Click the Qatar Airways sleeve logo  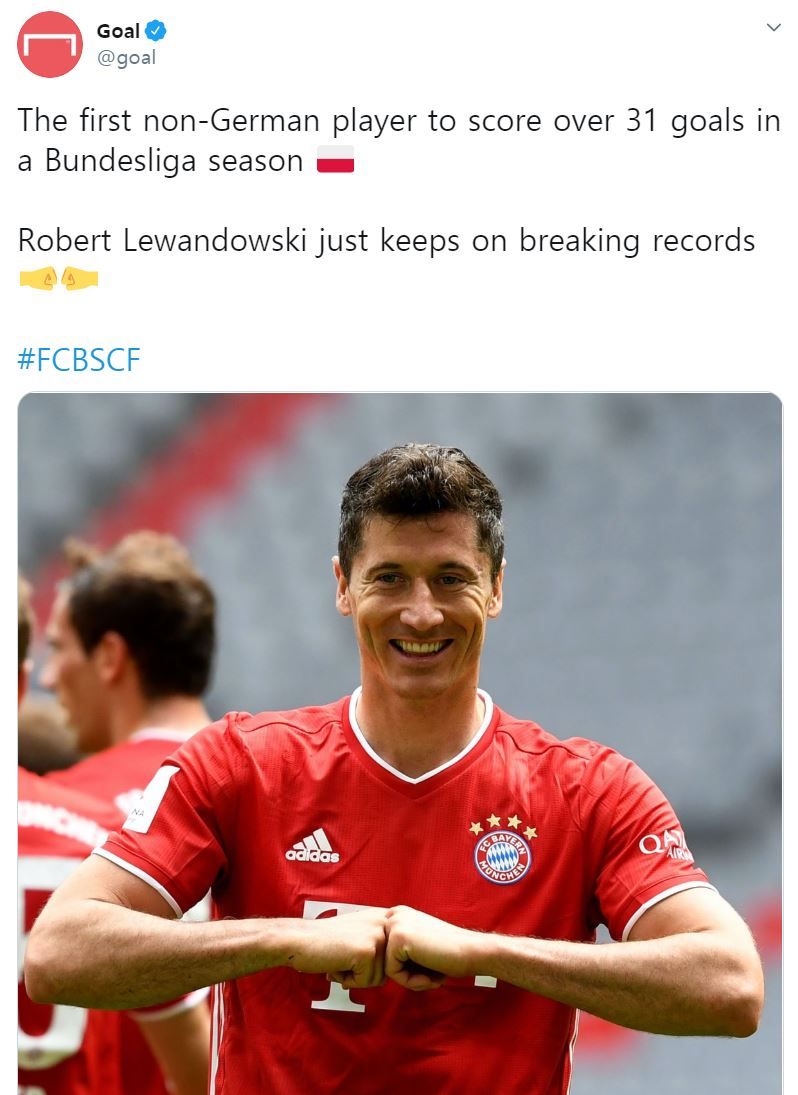(666, 846)
